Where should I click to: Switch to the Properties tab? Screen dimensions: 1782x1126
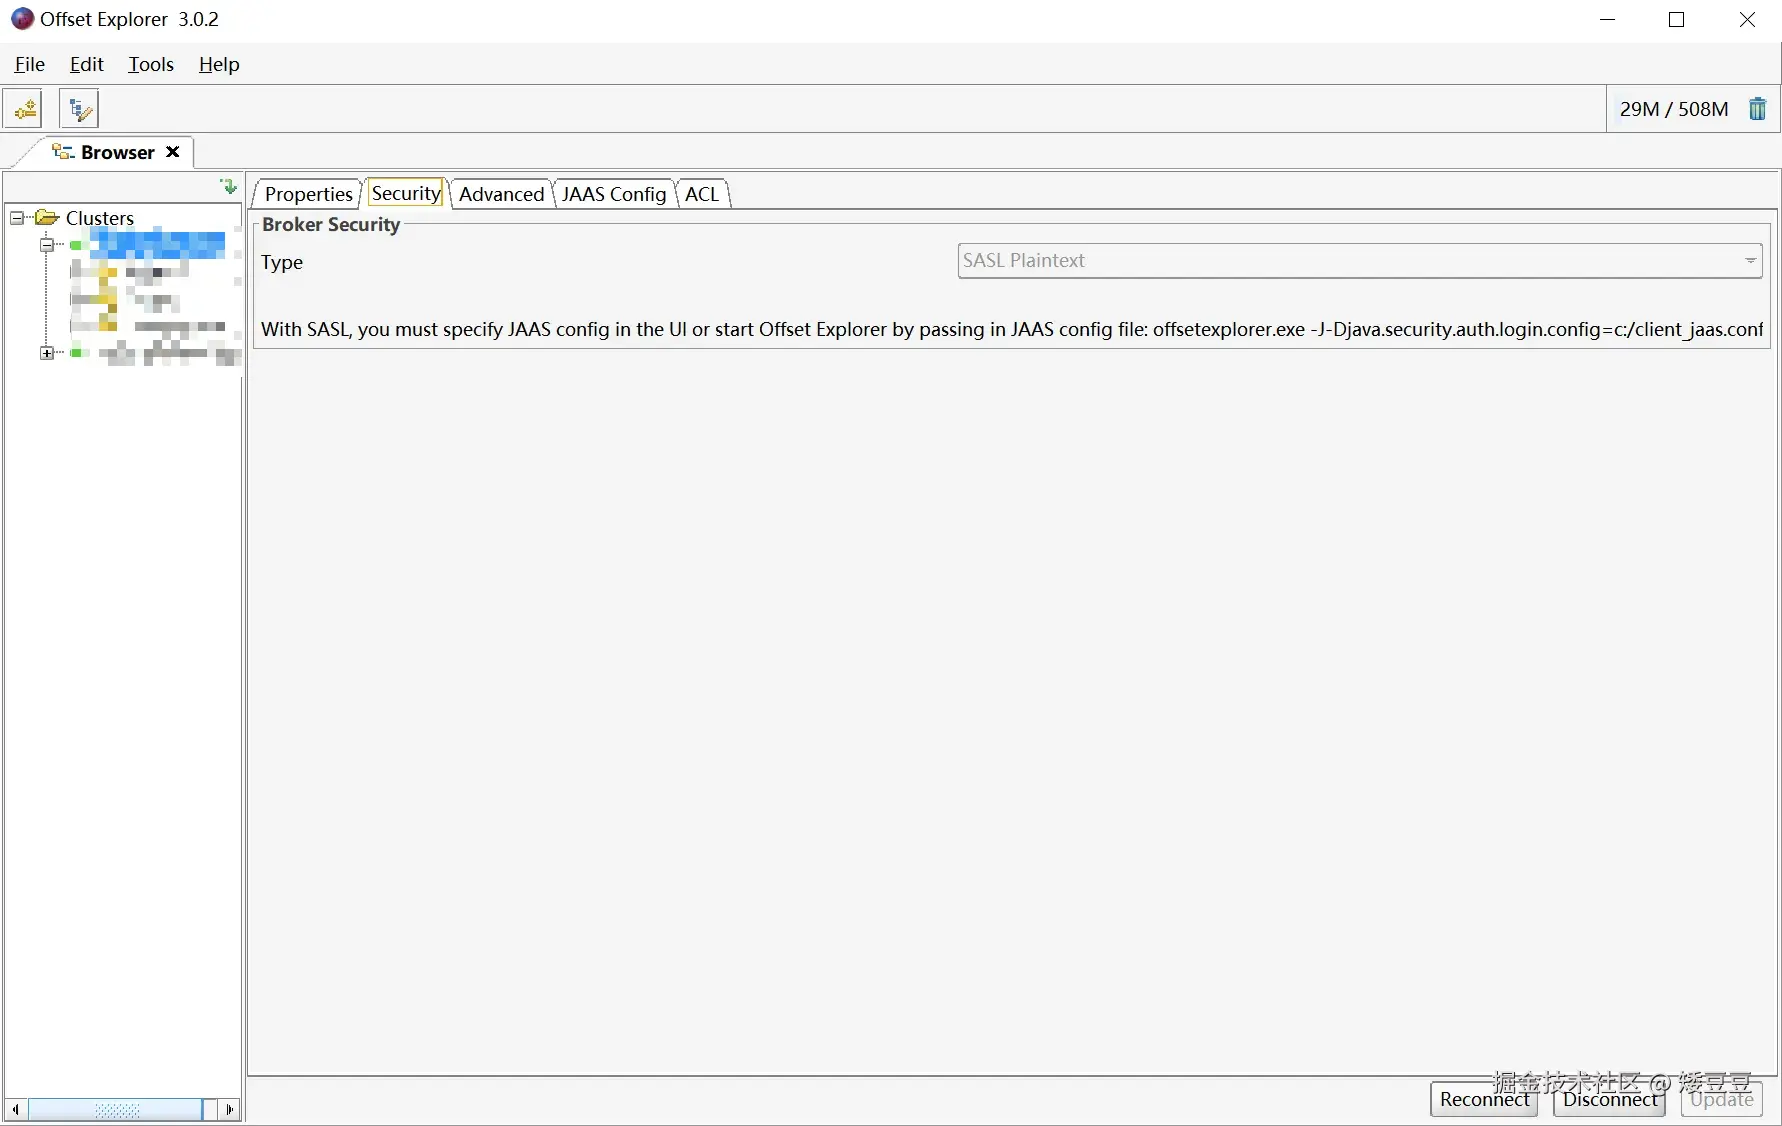tap(308, 194)
